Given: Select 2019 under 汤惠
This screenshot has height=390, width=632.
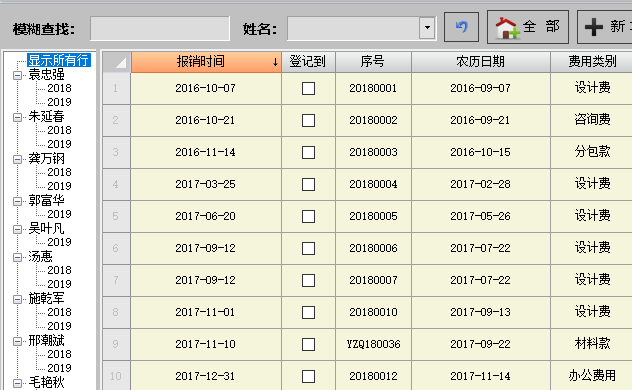Looking at the screenshot, I should [x=59, y=284].
